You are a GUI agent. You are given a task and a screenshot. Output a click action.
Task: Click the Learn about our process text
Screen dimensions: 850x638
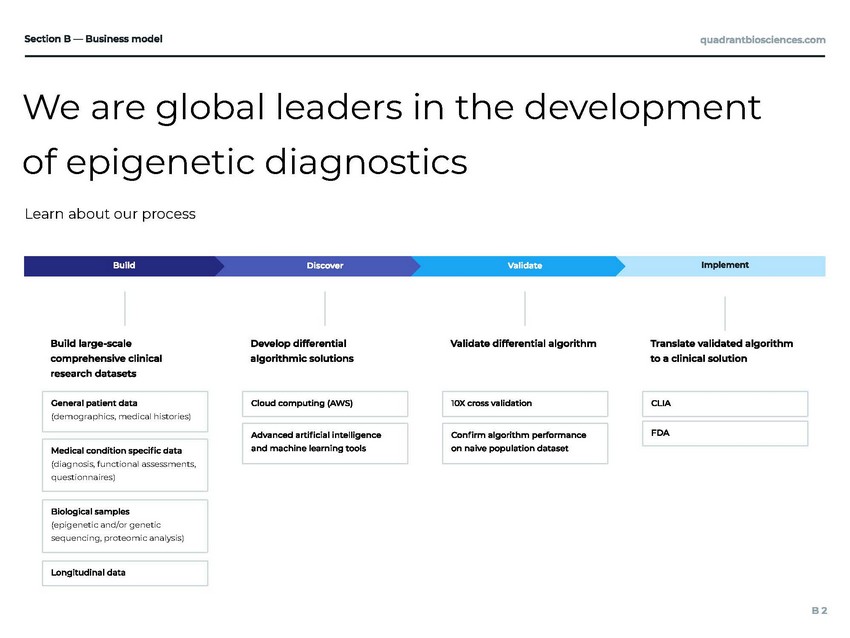coord(110,214)
